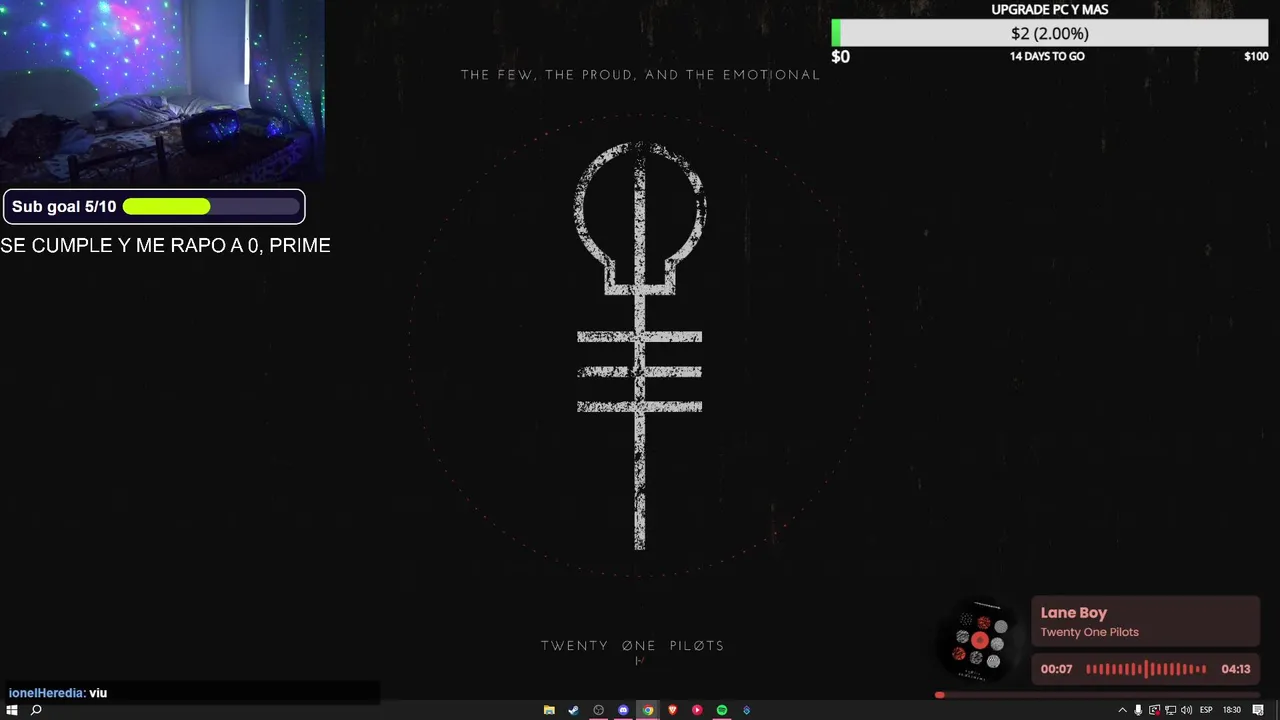This screenshot has width=1280, height=720.
Task: Seek within the song waveform progress bar
Action: [1146, 669]
